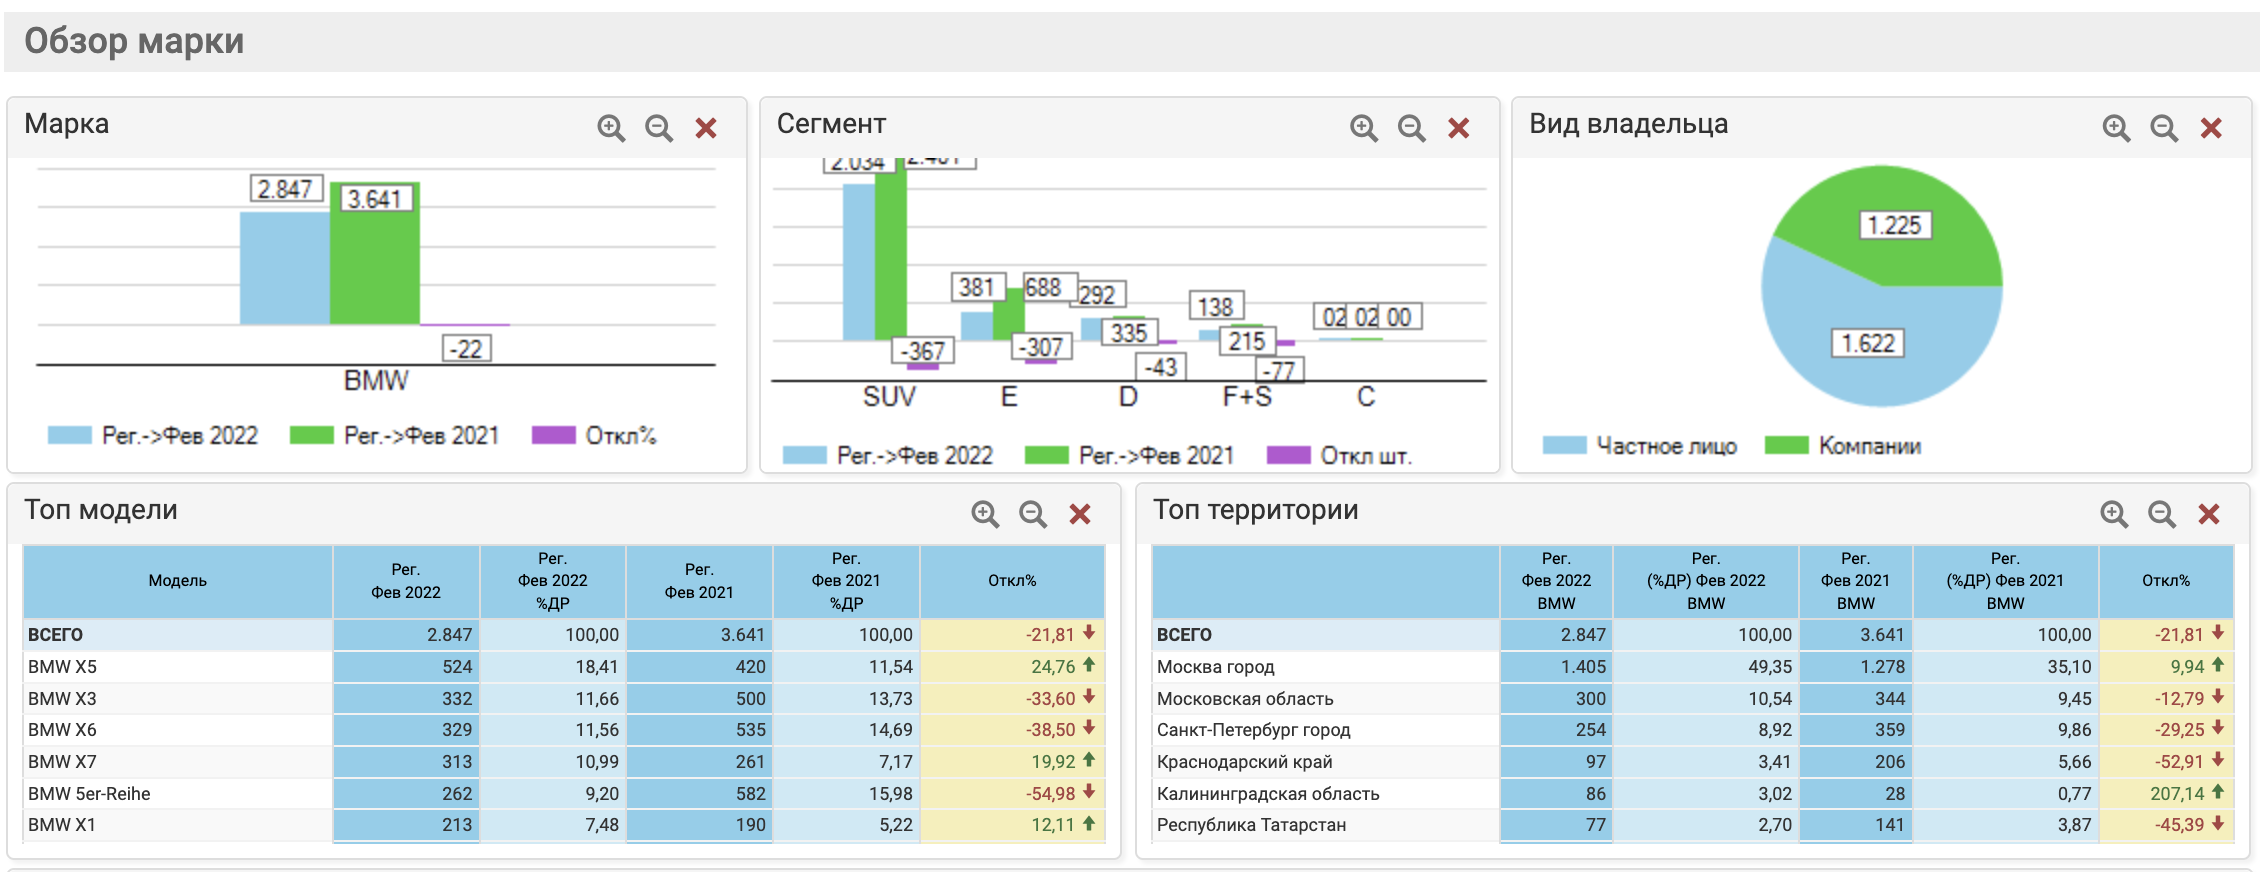The width and height of the screenshot is (2262, 872).
Task: Close the Топ территории panel
Action: click(2209, 514)
